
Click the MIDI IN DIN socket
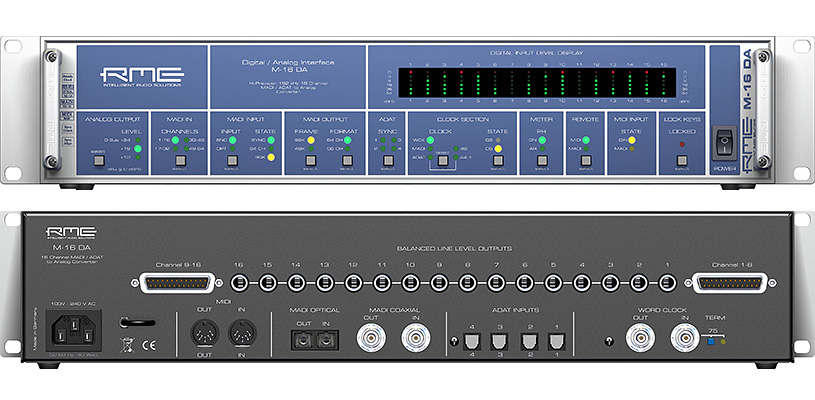(x=243, y=333)
